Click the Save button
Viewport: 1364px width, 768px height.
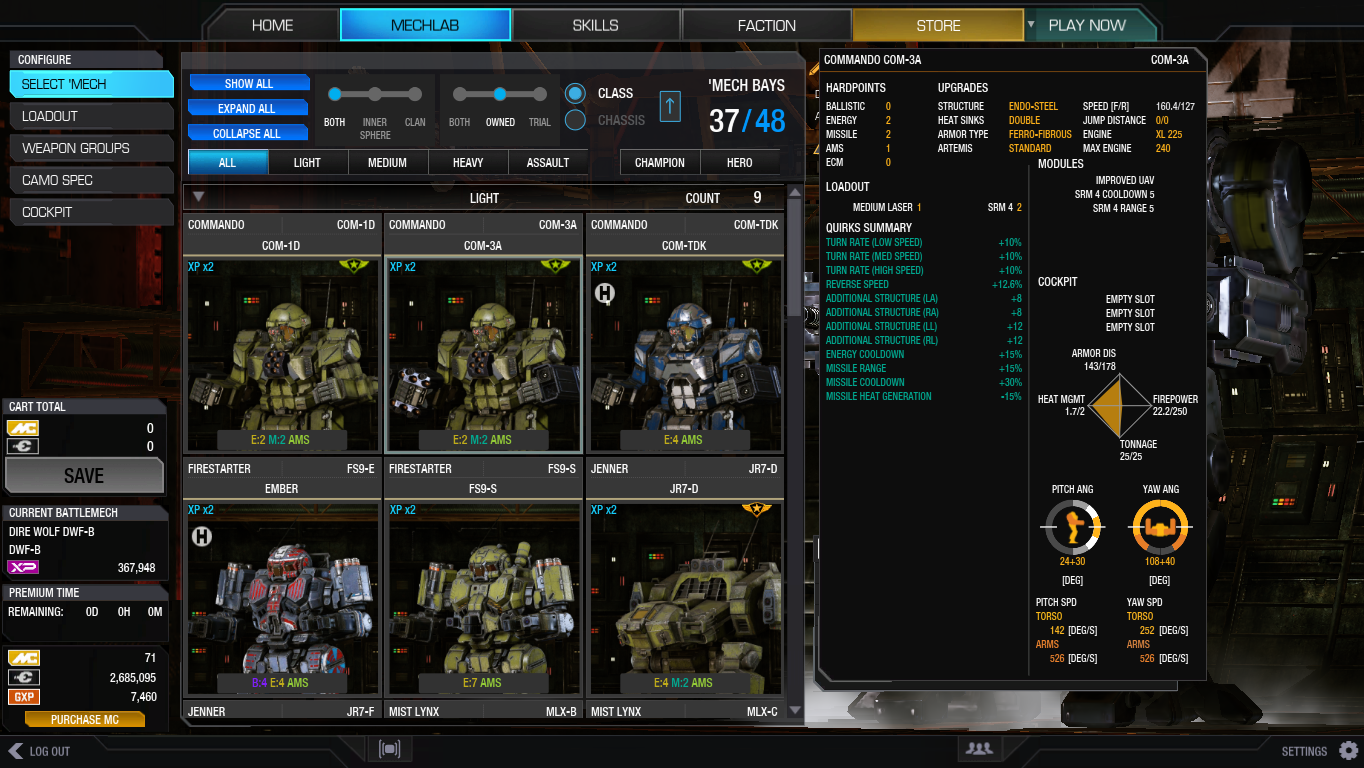(x=84, y=476)
